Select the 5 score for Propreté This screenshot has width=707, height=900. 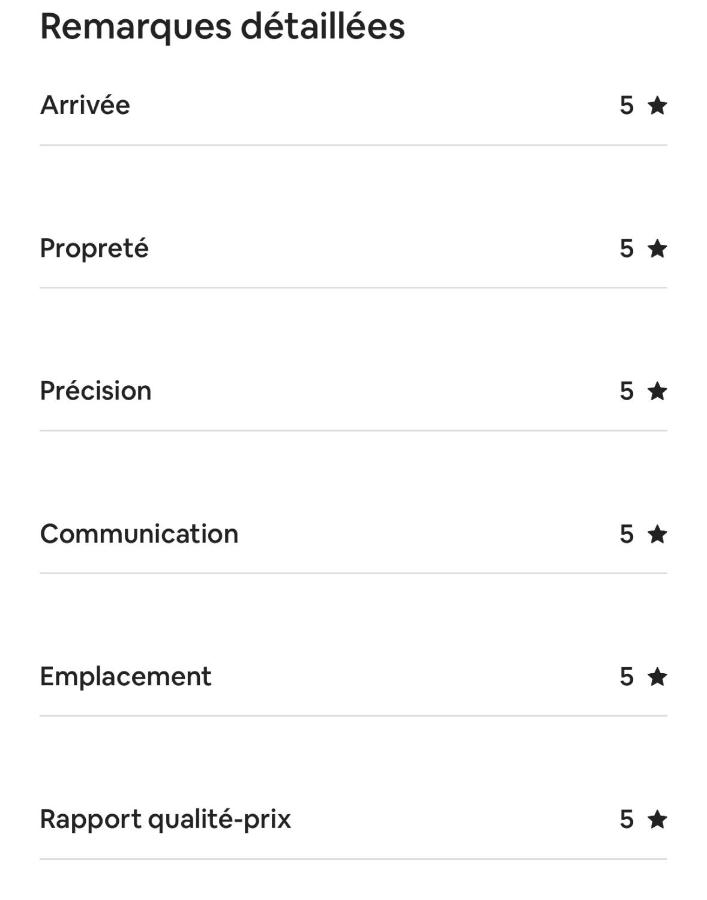pos(627,249)
